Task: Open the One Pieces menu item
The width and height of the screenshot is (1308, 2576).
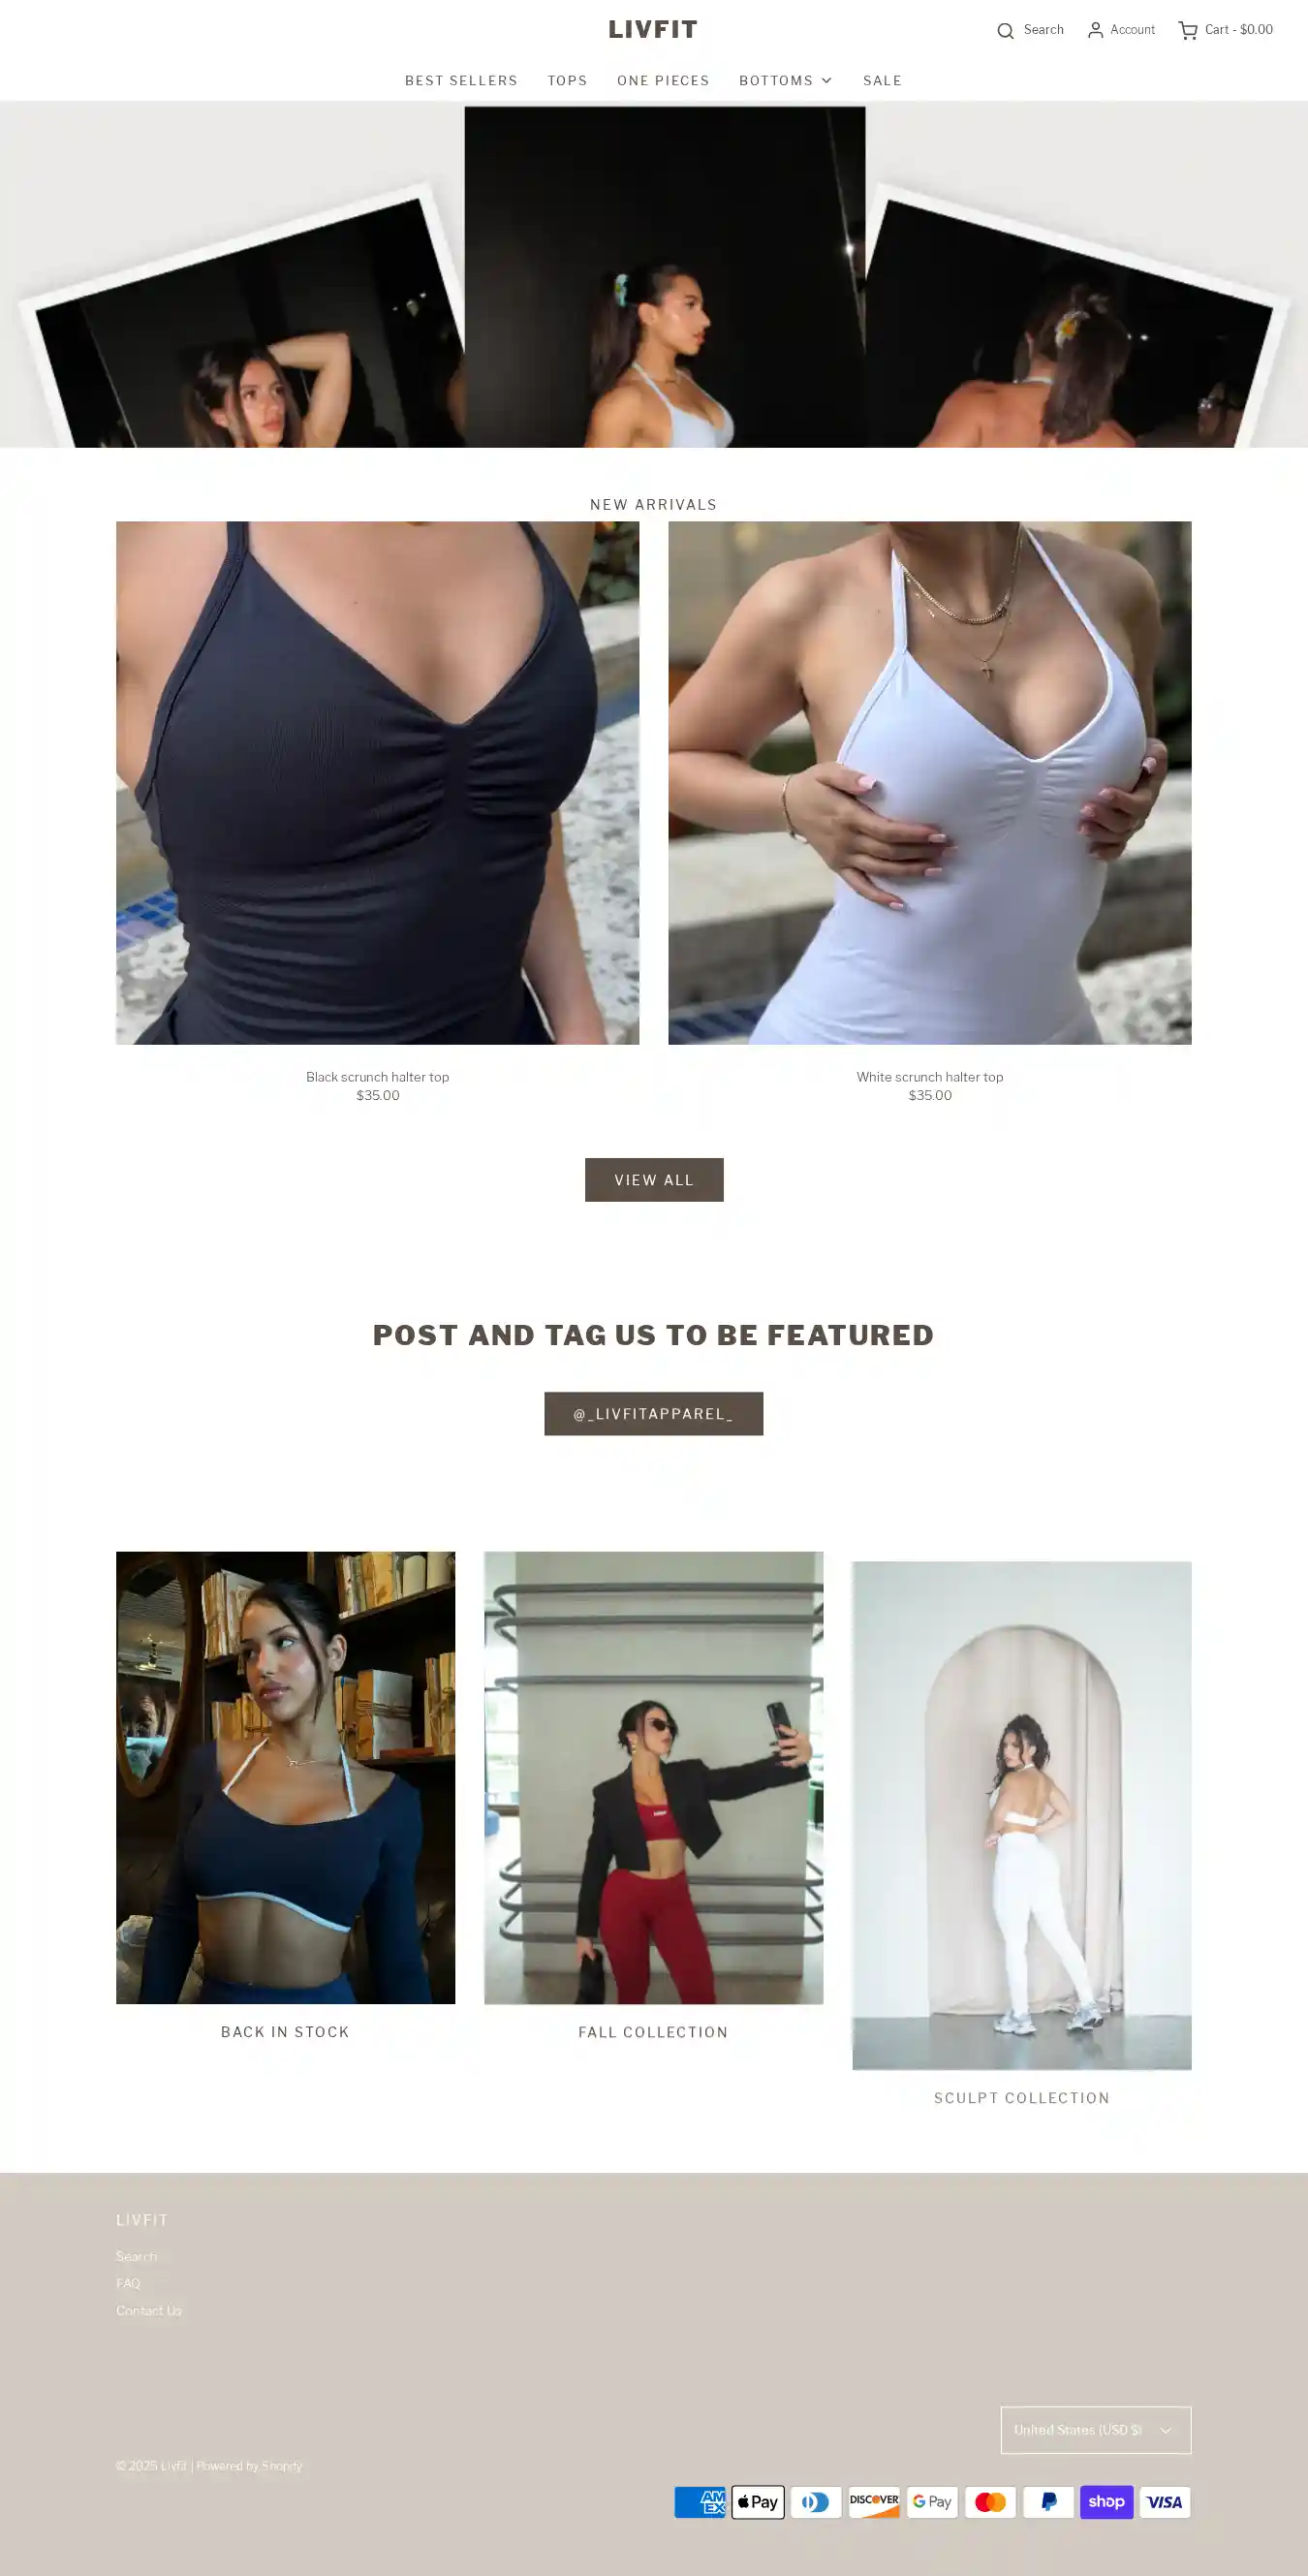Action: (x=663, y=81)
